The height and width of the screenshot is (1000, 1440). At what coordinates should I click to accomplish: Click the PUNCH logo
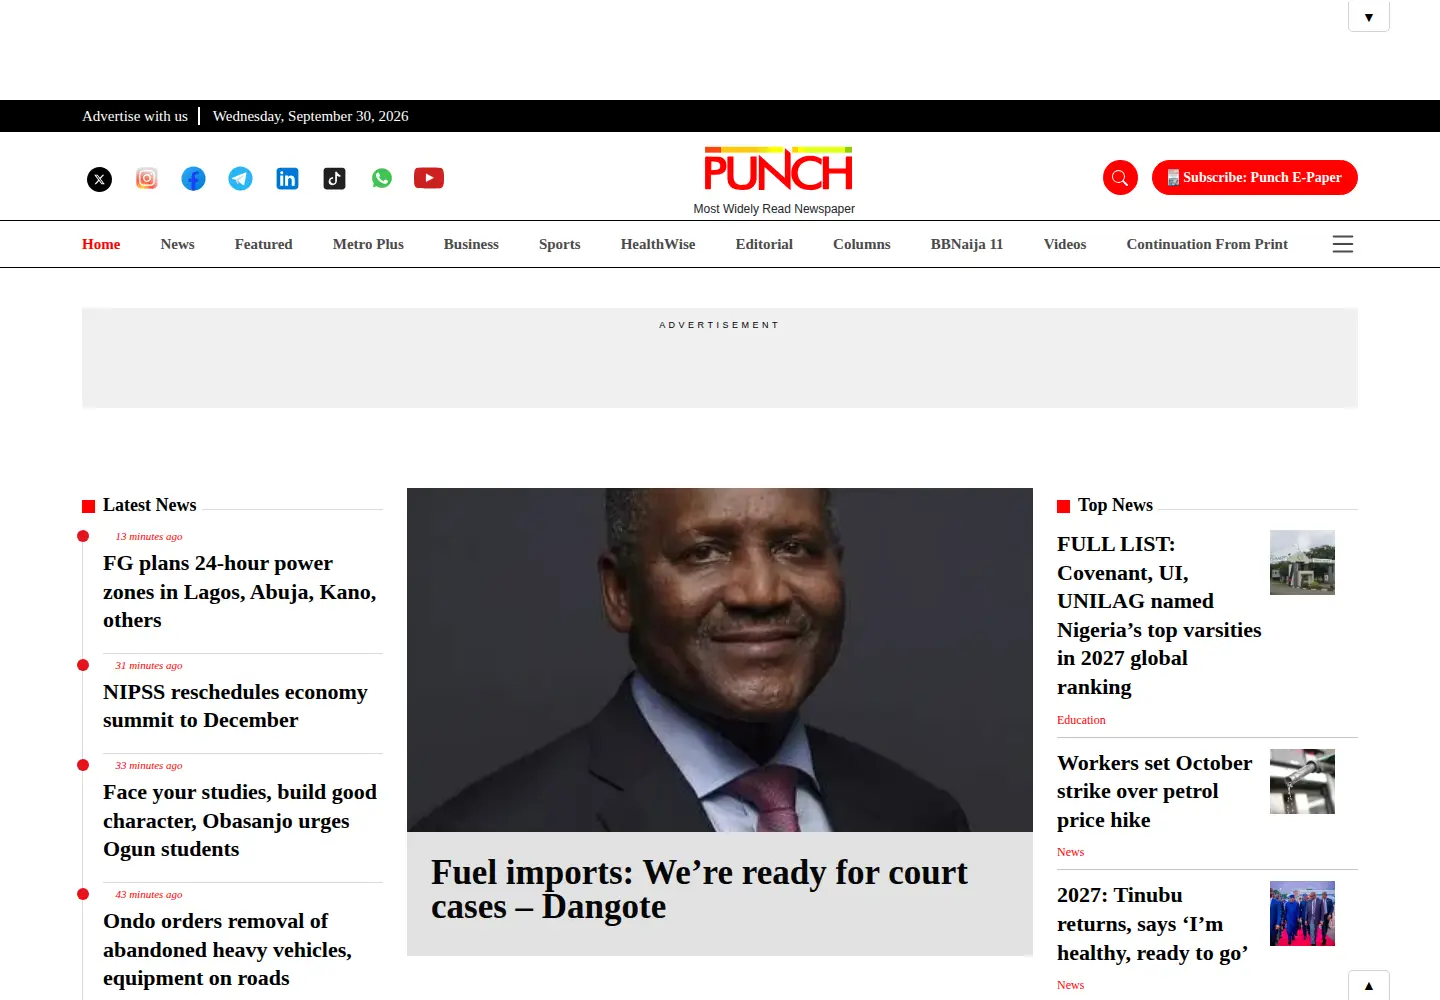click(x=778, y=169)
